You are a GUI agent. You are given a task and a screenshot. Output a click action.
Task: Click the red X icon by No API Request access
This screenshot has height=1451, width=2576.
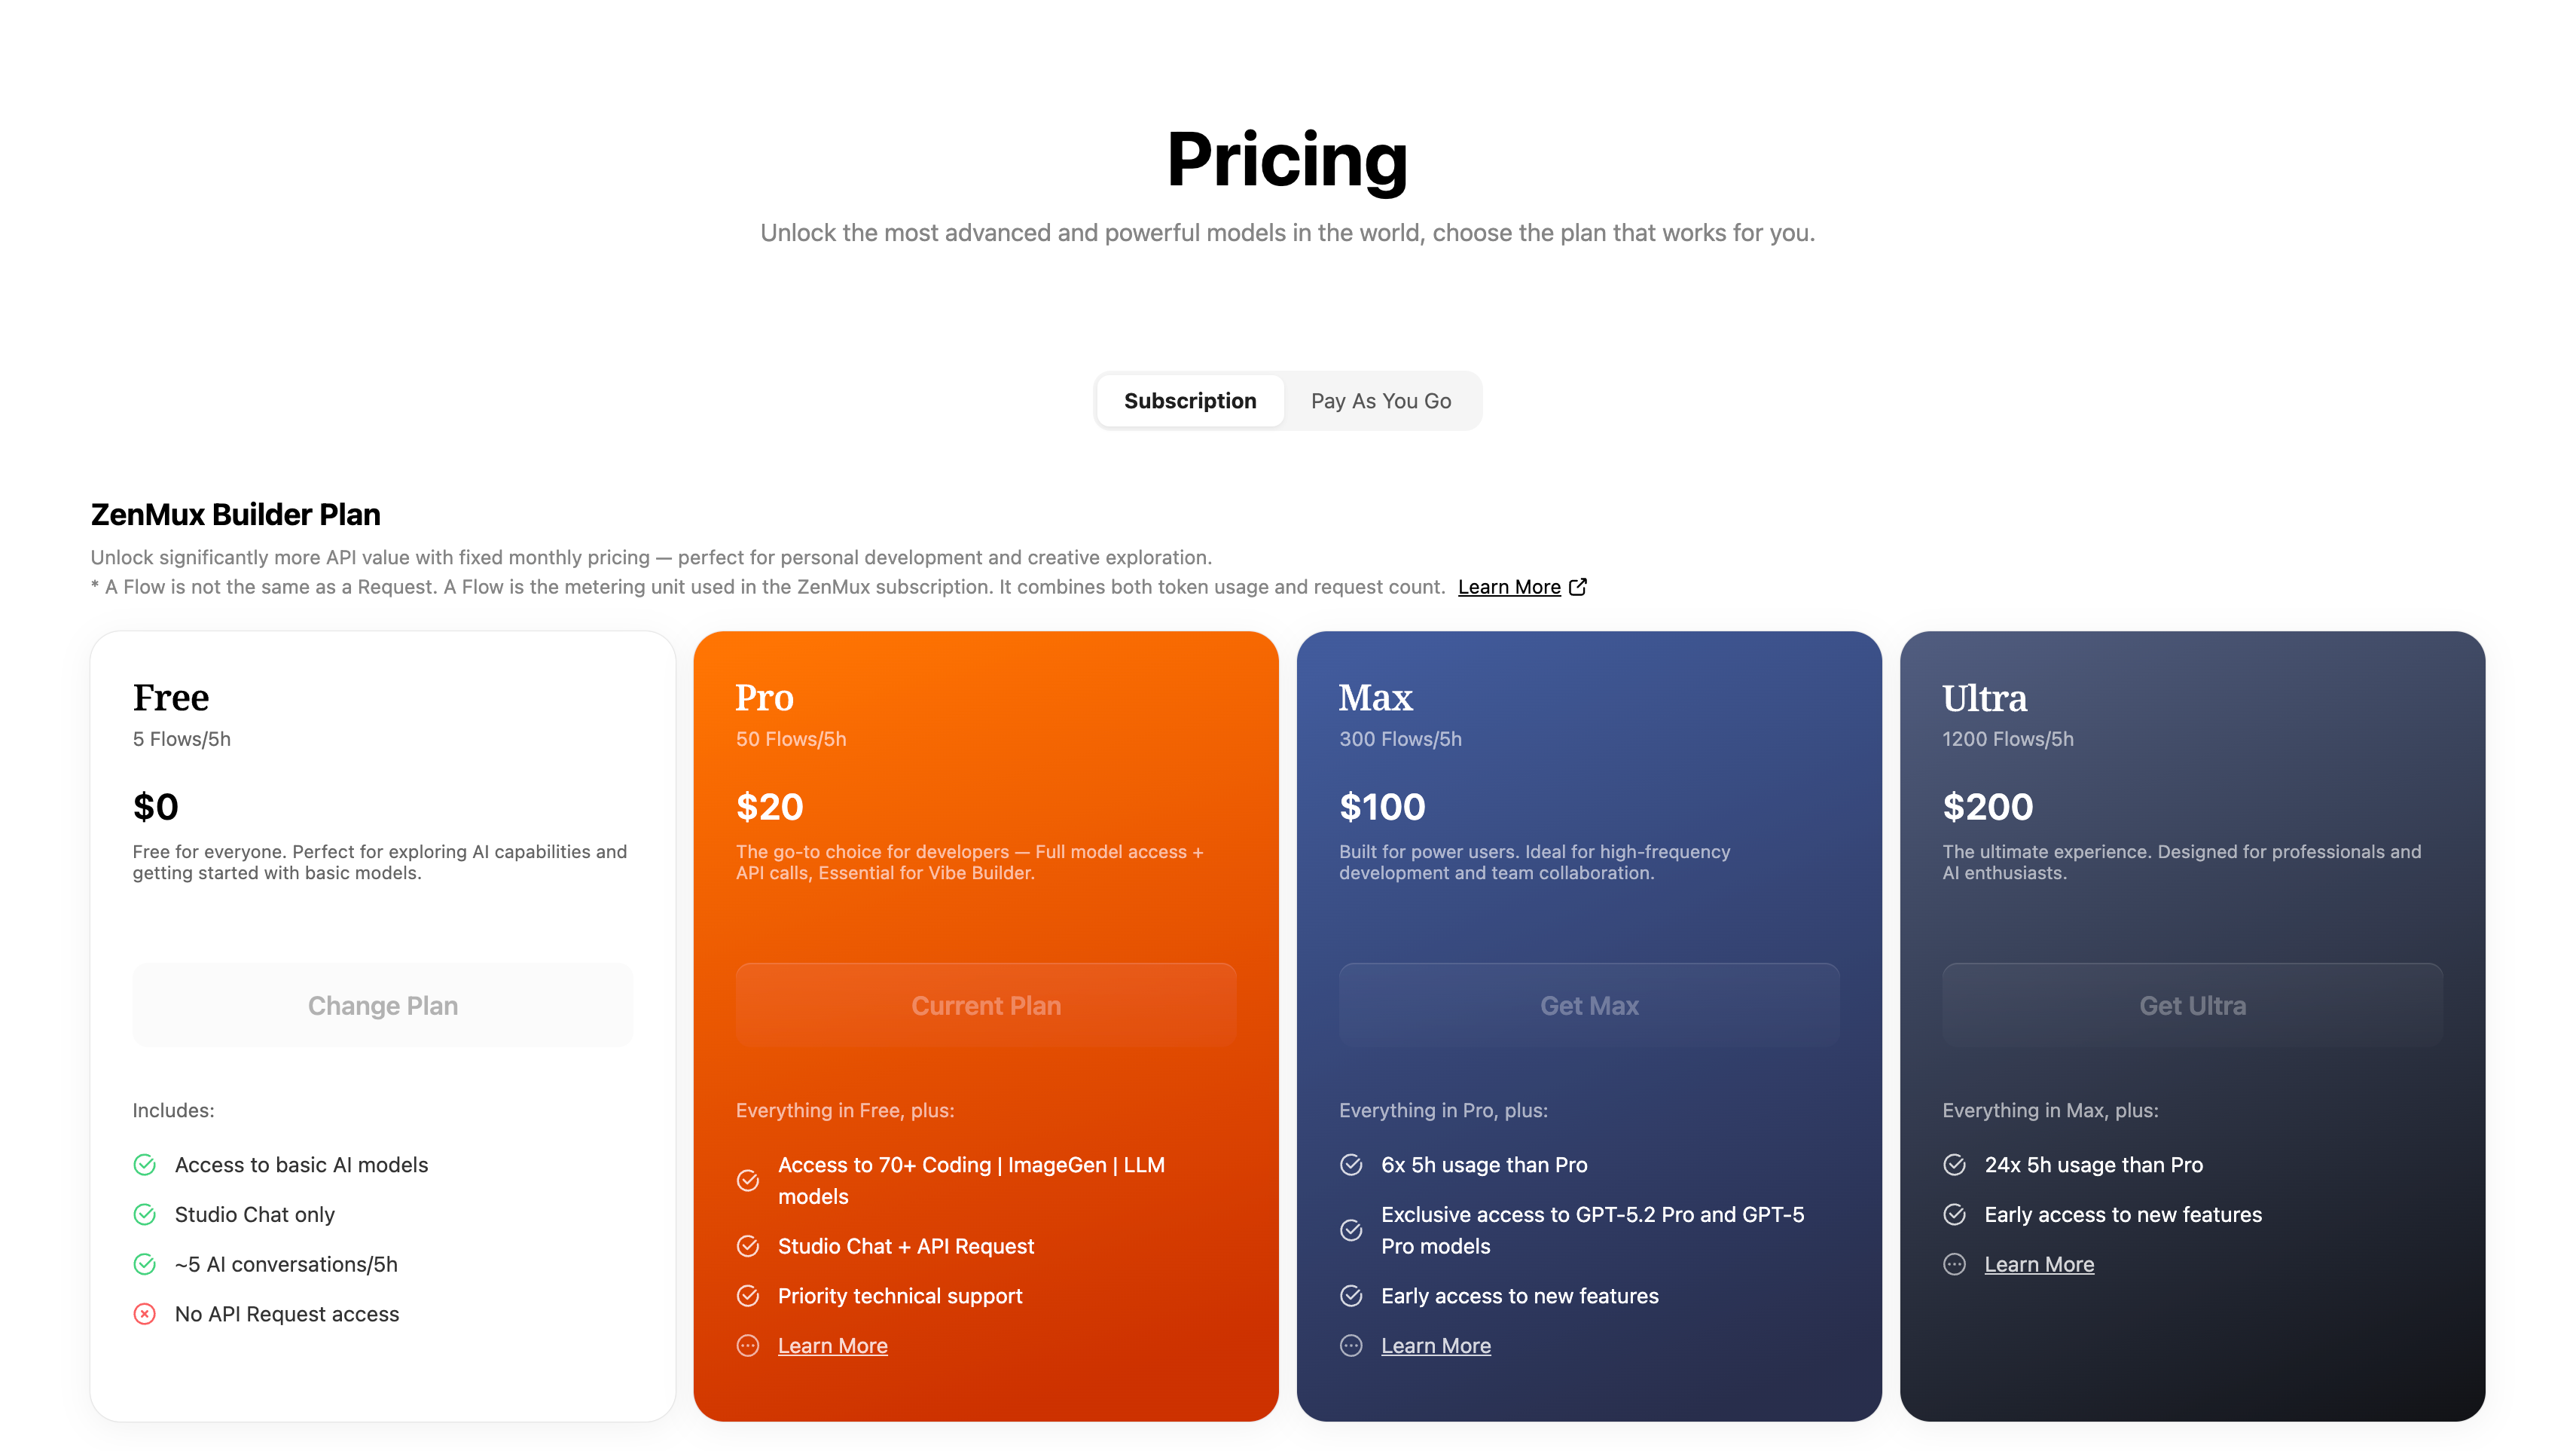(145, 1314)
